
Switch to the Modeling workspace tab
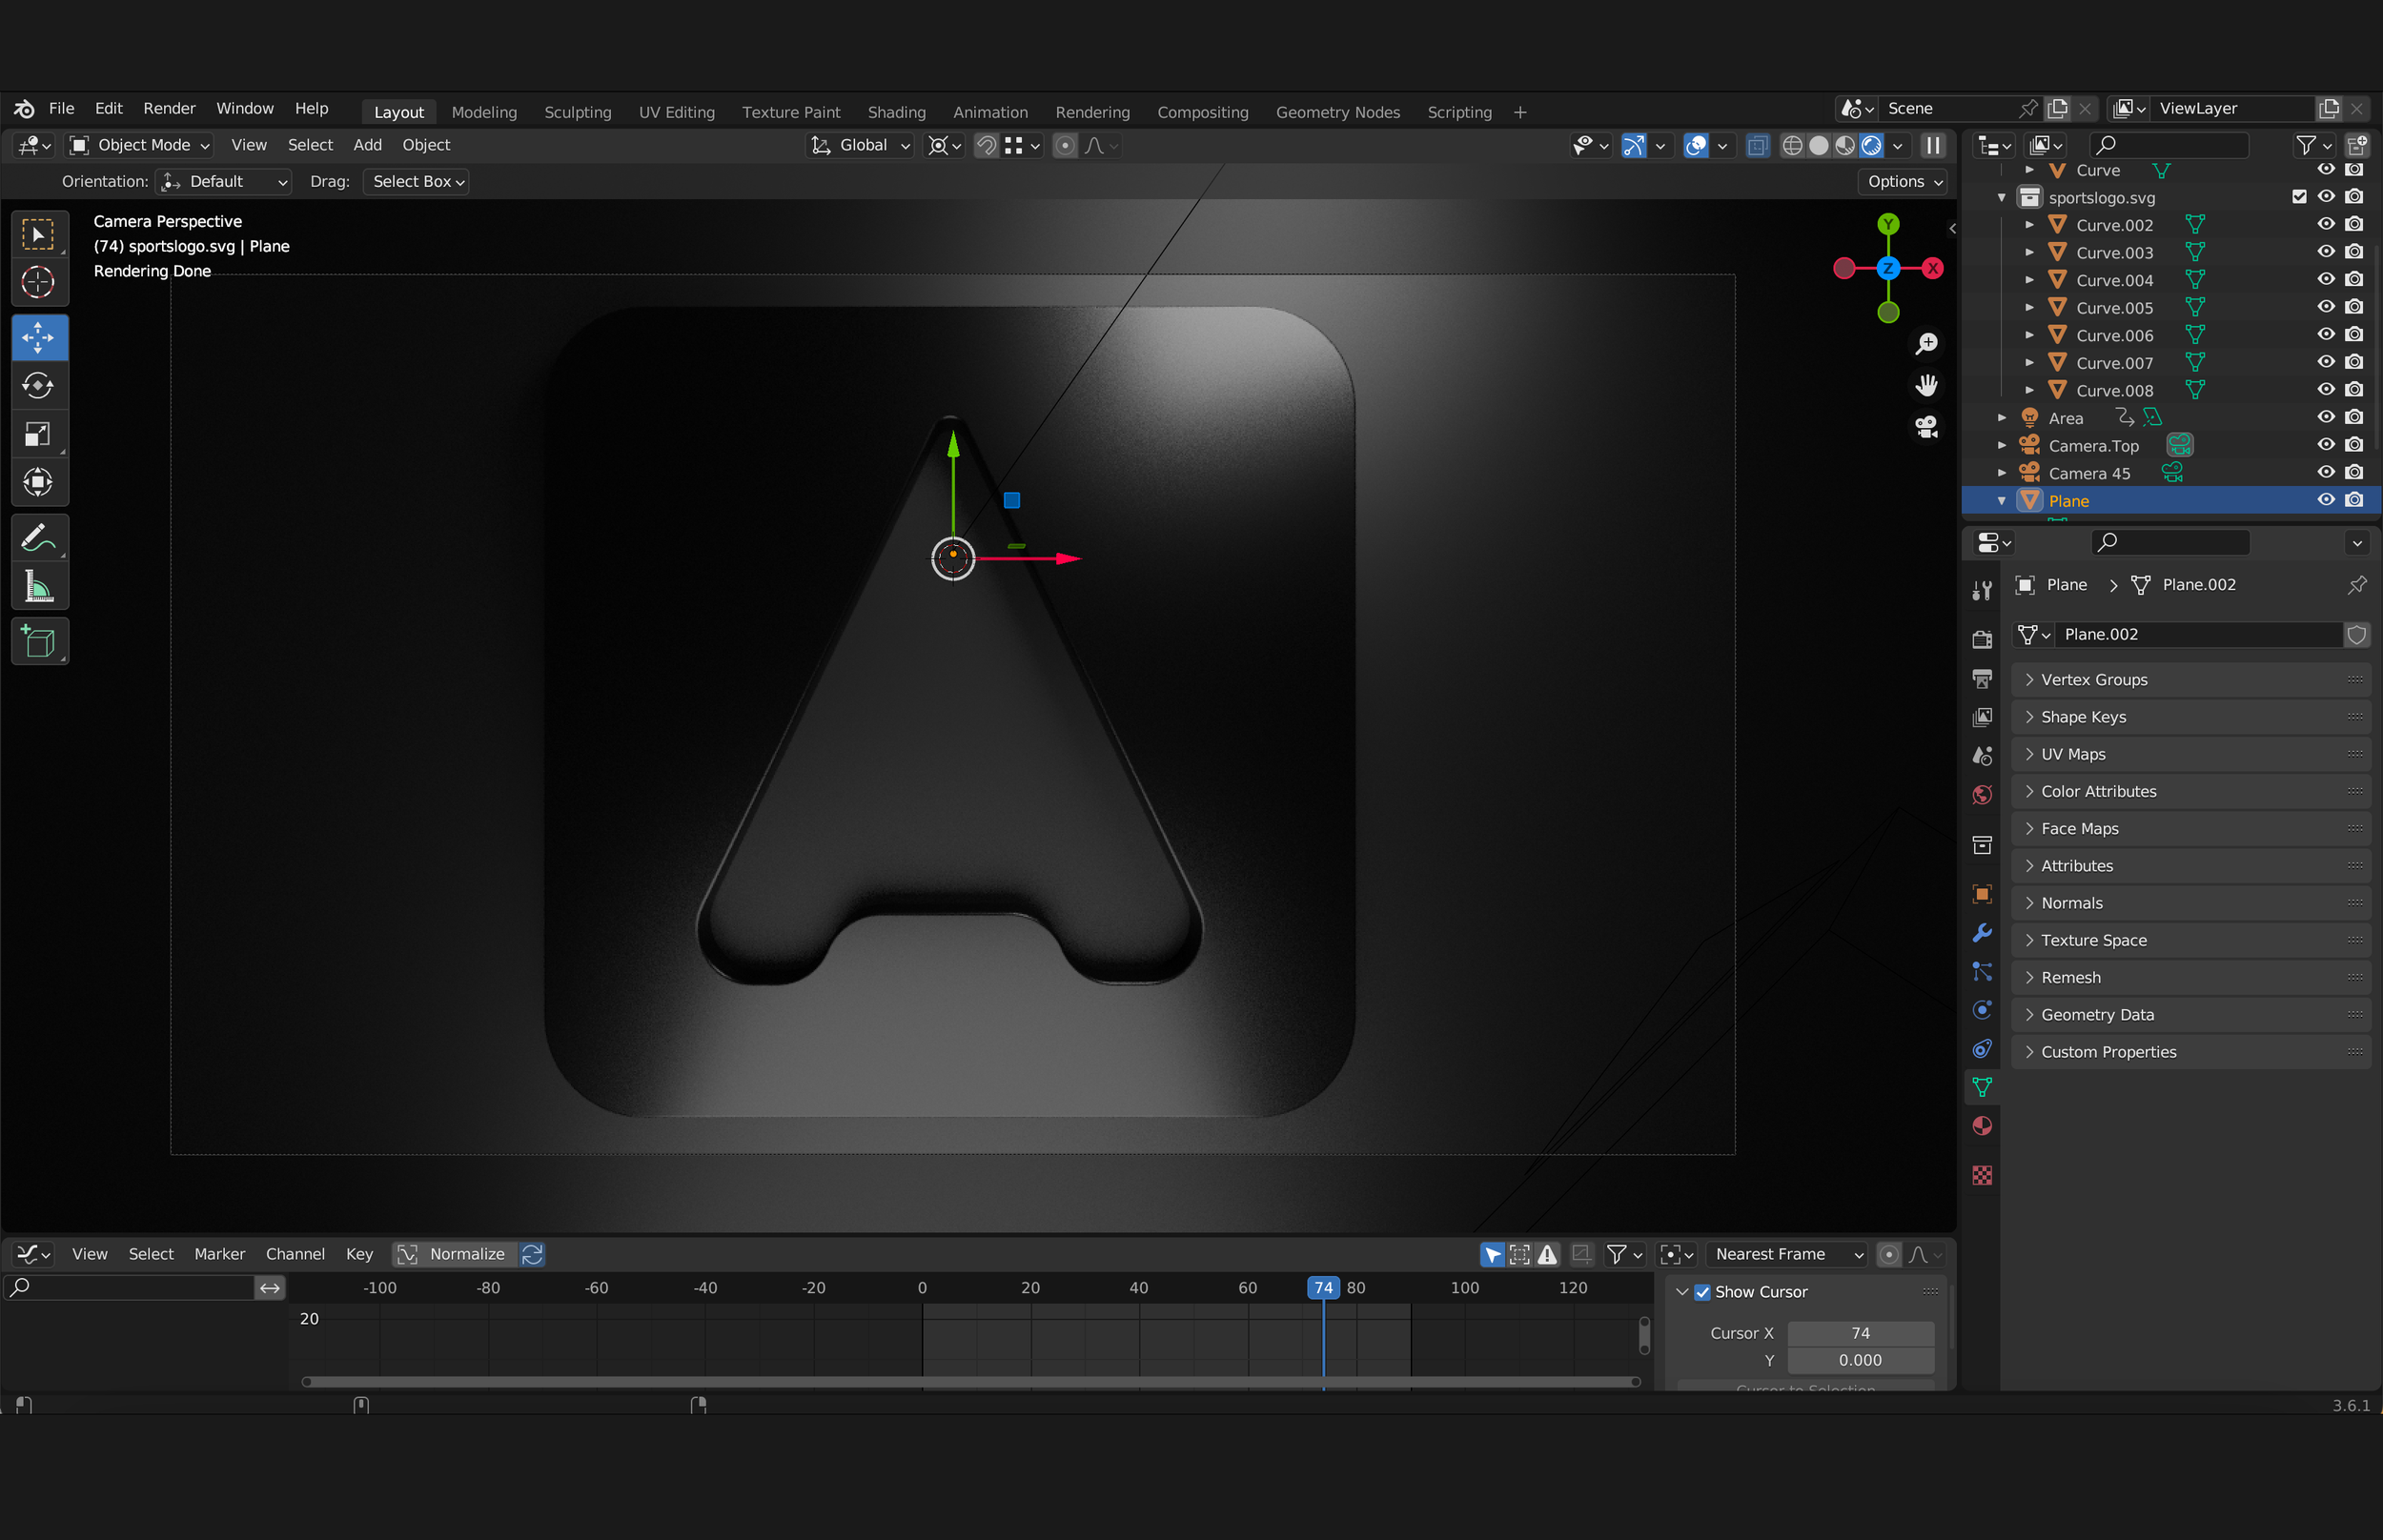pyautogui.click(x=484, y=112)
